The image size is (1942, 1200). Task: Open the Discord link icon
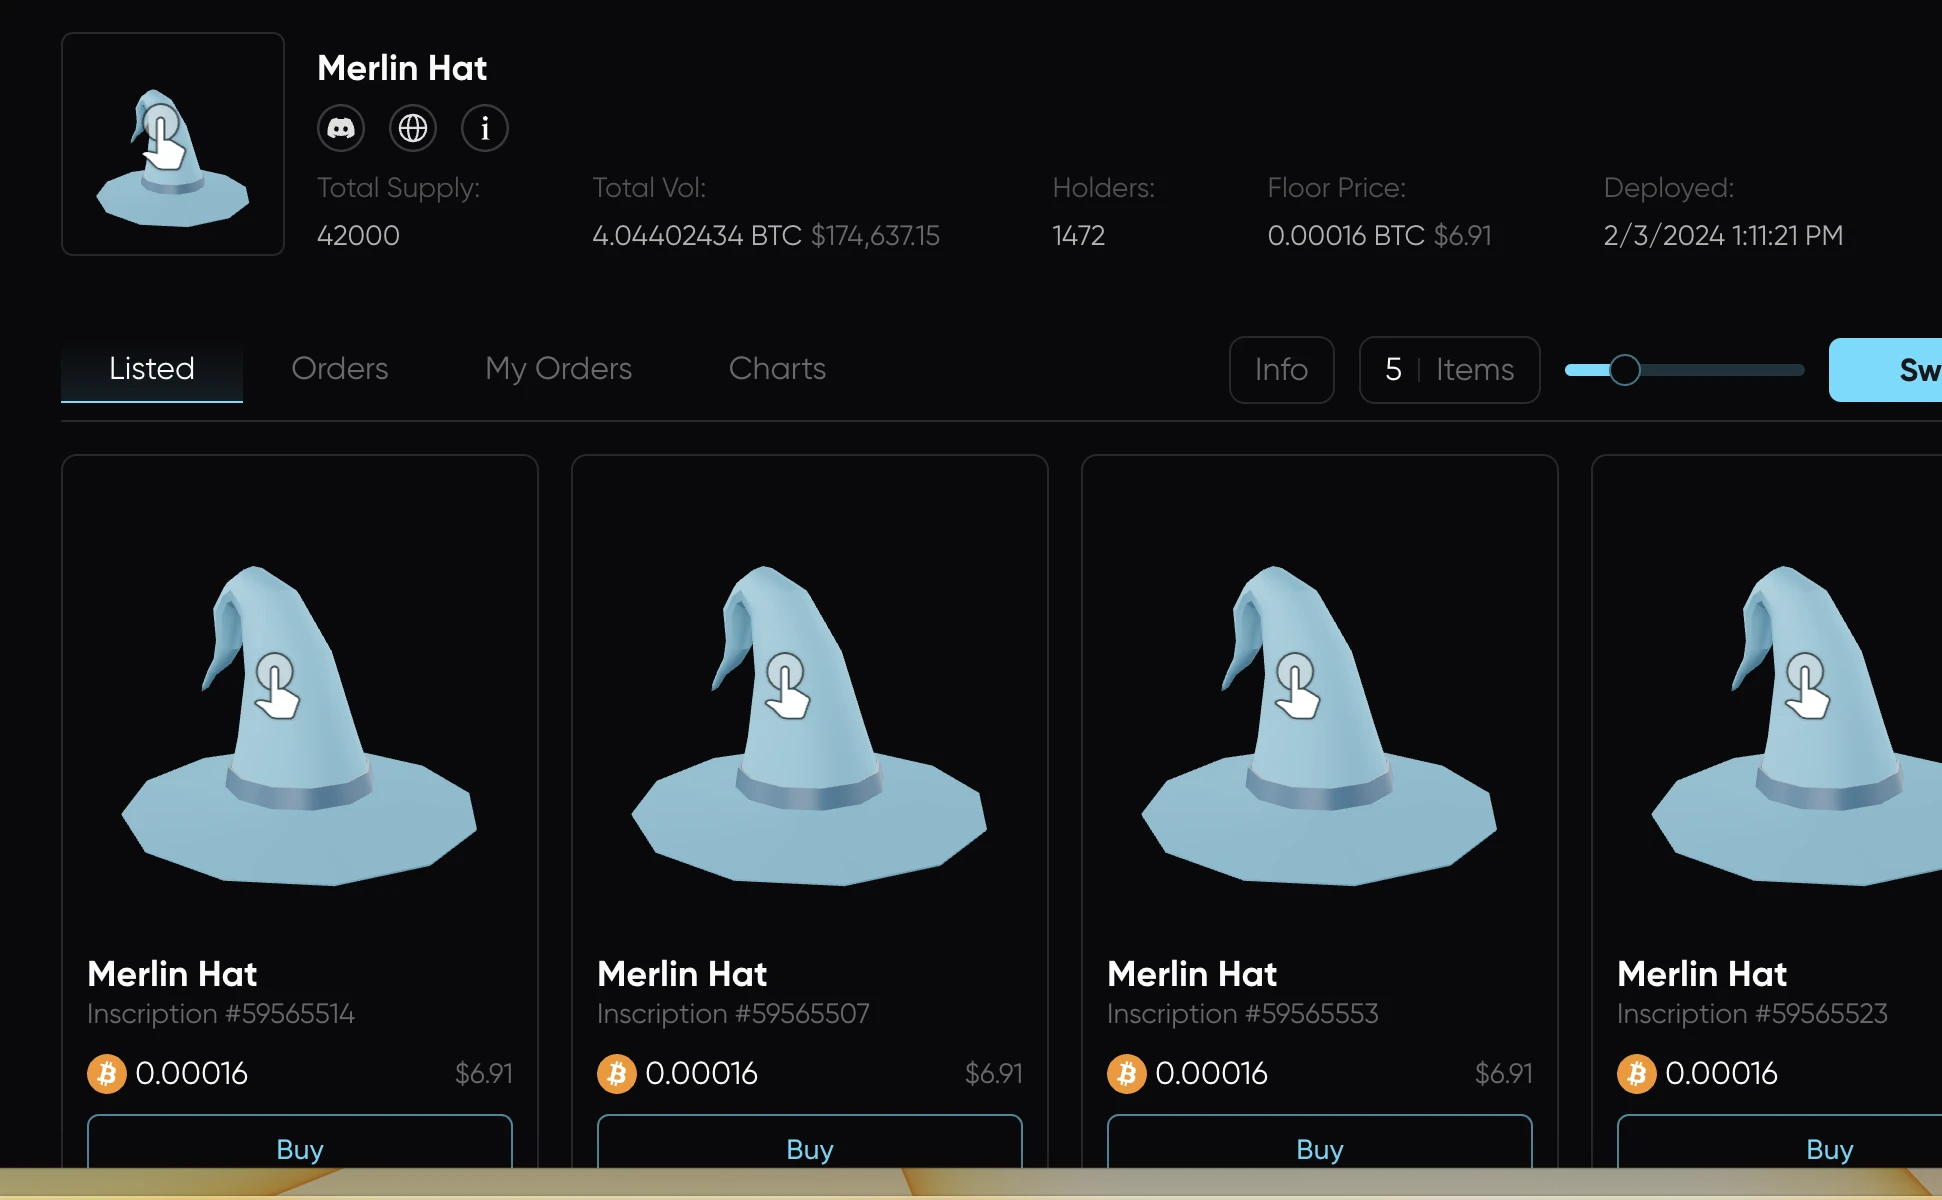[341, 128]
